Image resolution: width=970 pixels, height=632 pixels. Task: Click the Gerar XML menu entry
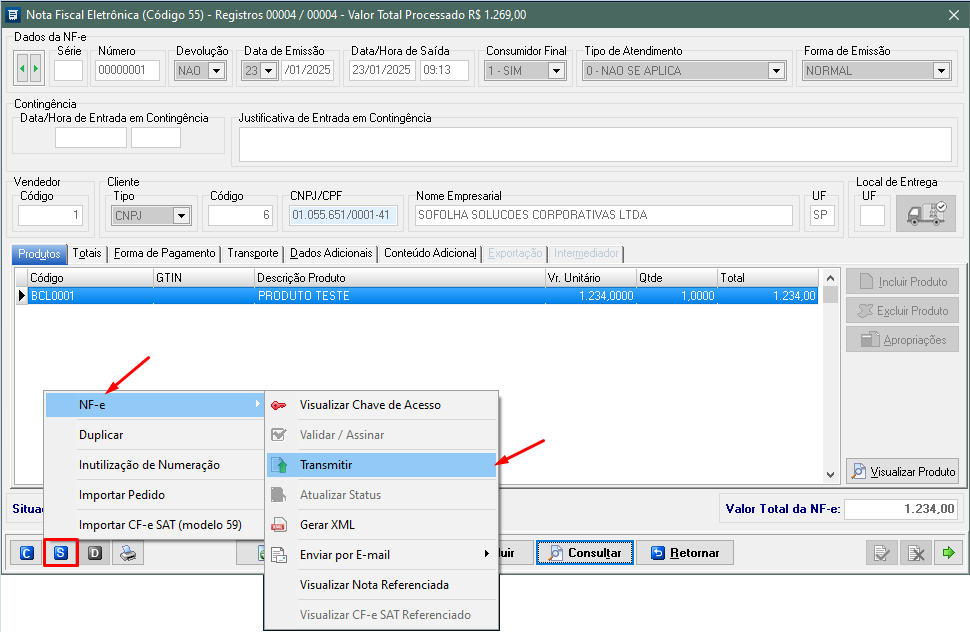[327, 525]
